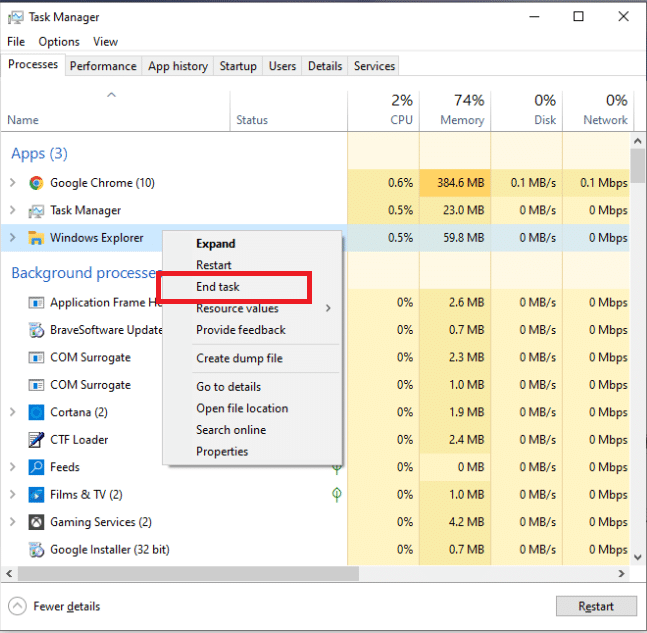Viewport: 647px width, 633px height.
Task: Click the vertical scrollbar up arrow
Action: pos(638,141)
